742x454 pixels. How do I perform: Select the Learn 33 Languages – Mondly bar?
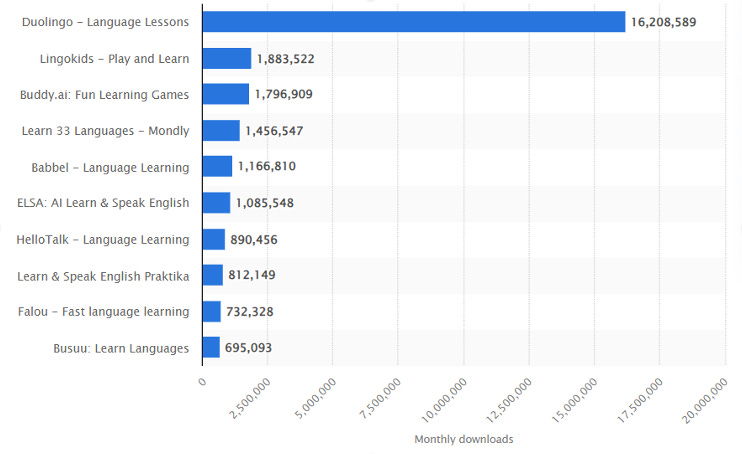pos(221,131)
